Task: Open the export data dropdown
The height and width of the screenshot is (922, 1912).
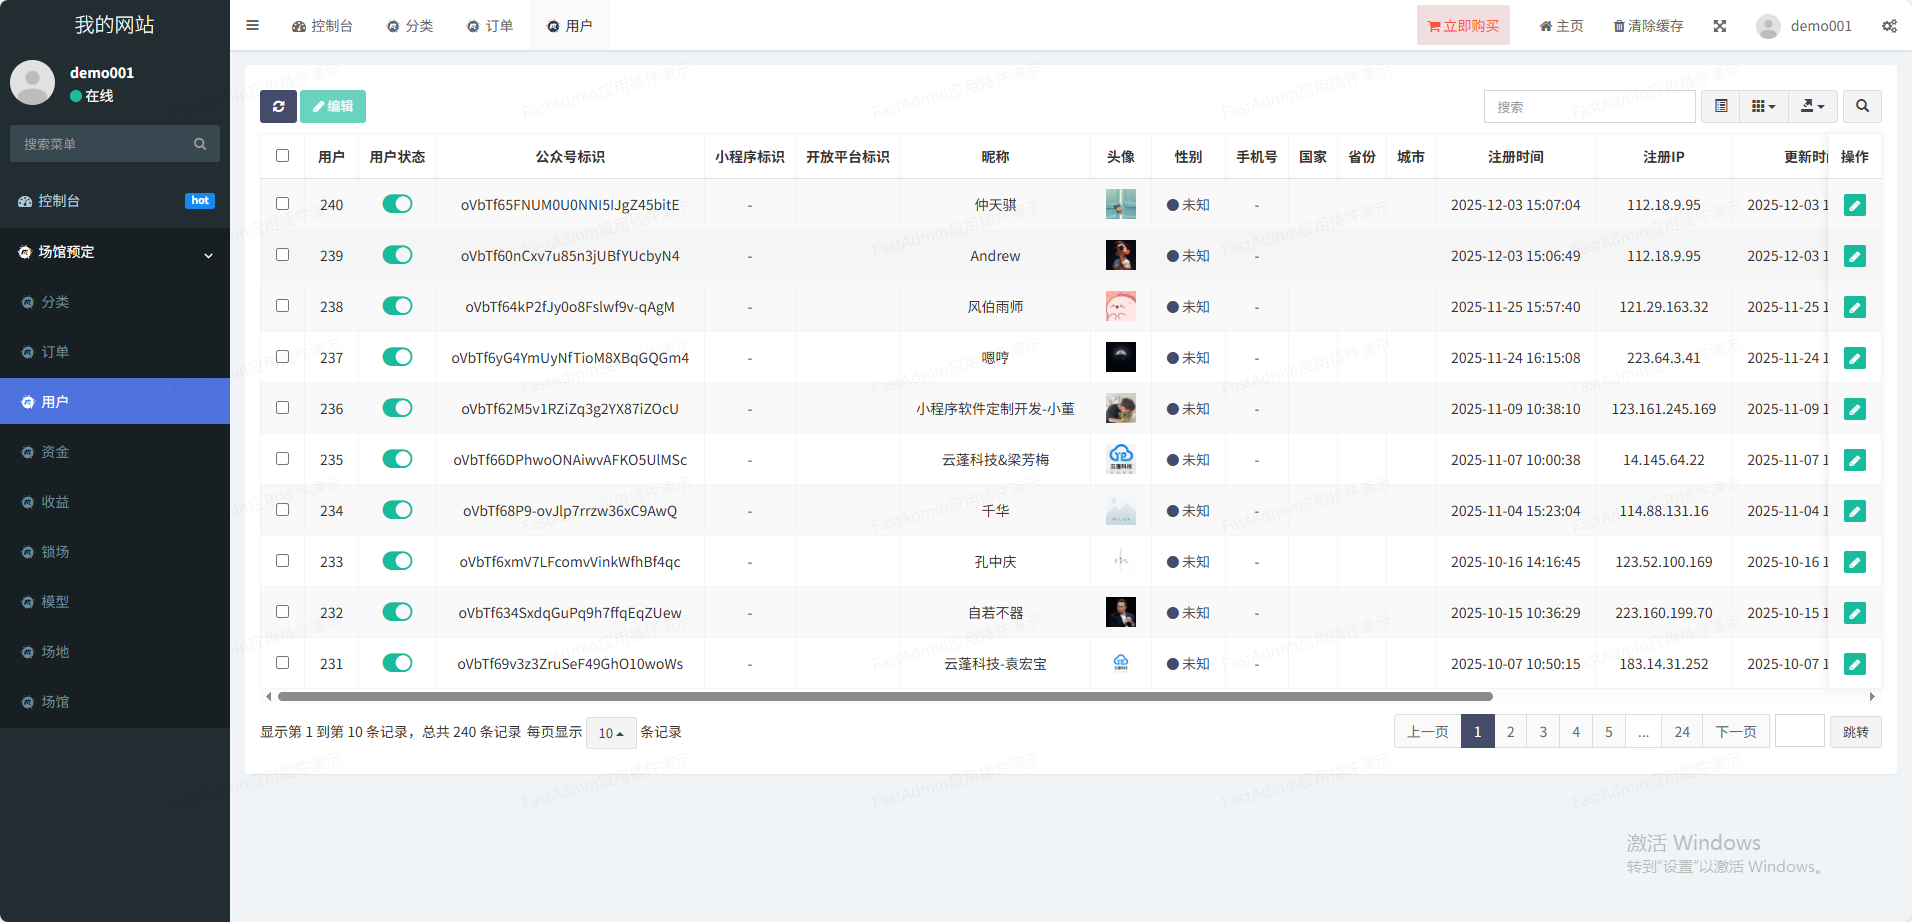Action: click(x=1812, y=106)
